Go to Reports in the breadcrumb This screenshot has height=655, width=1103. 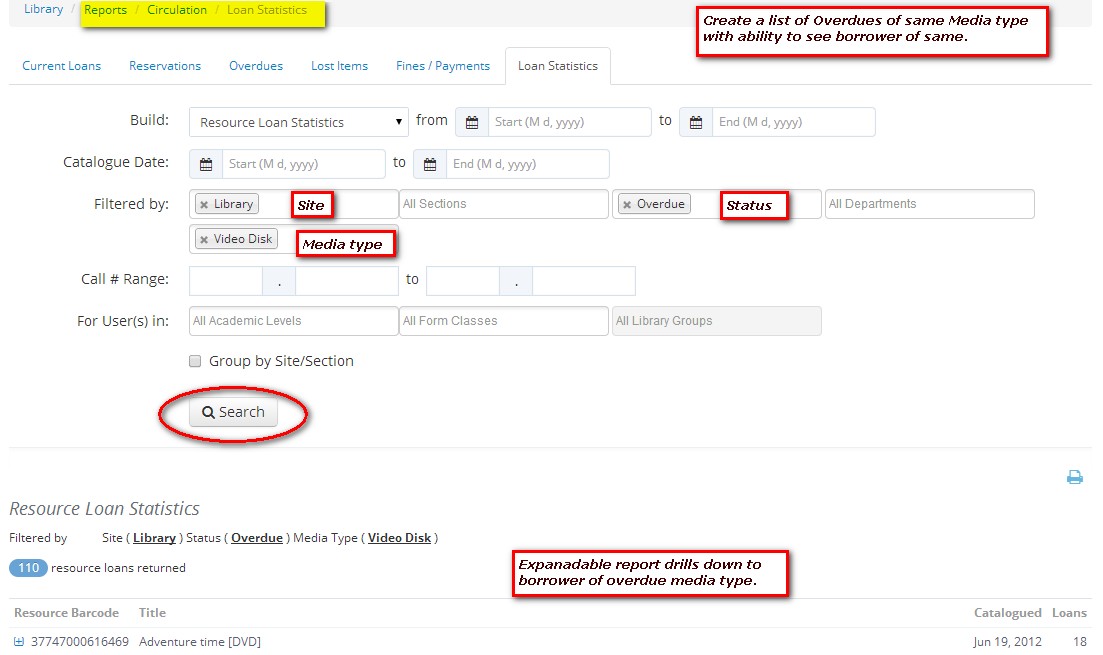pos(105,10)
